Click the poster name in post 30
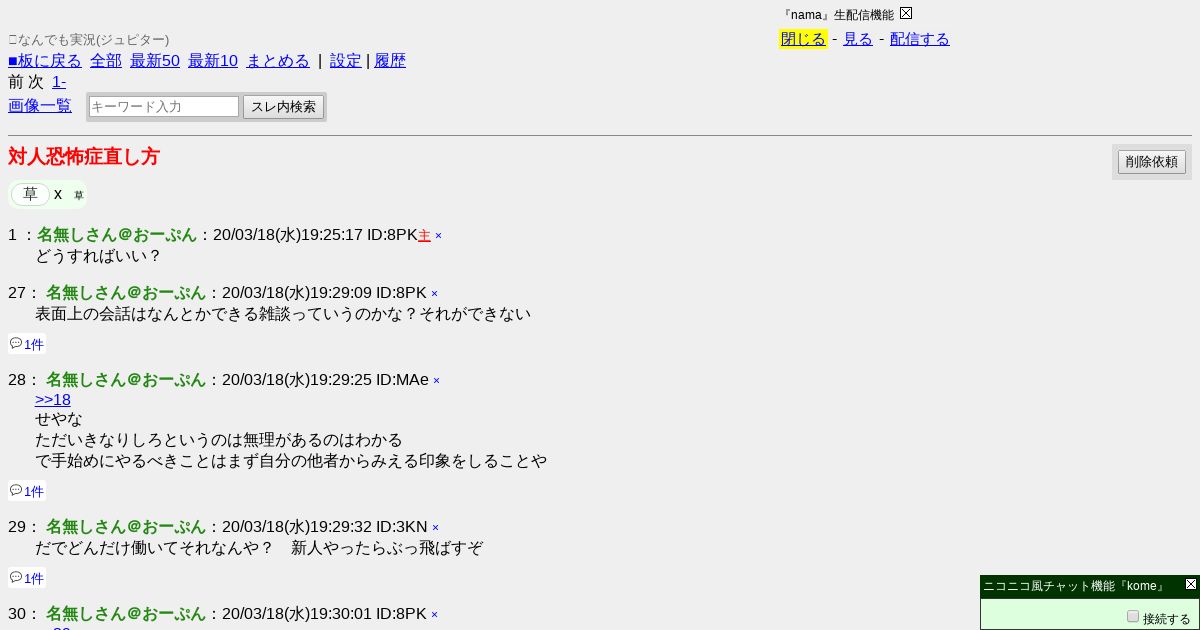1200x630 pixels. tap(126, 614)
